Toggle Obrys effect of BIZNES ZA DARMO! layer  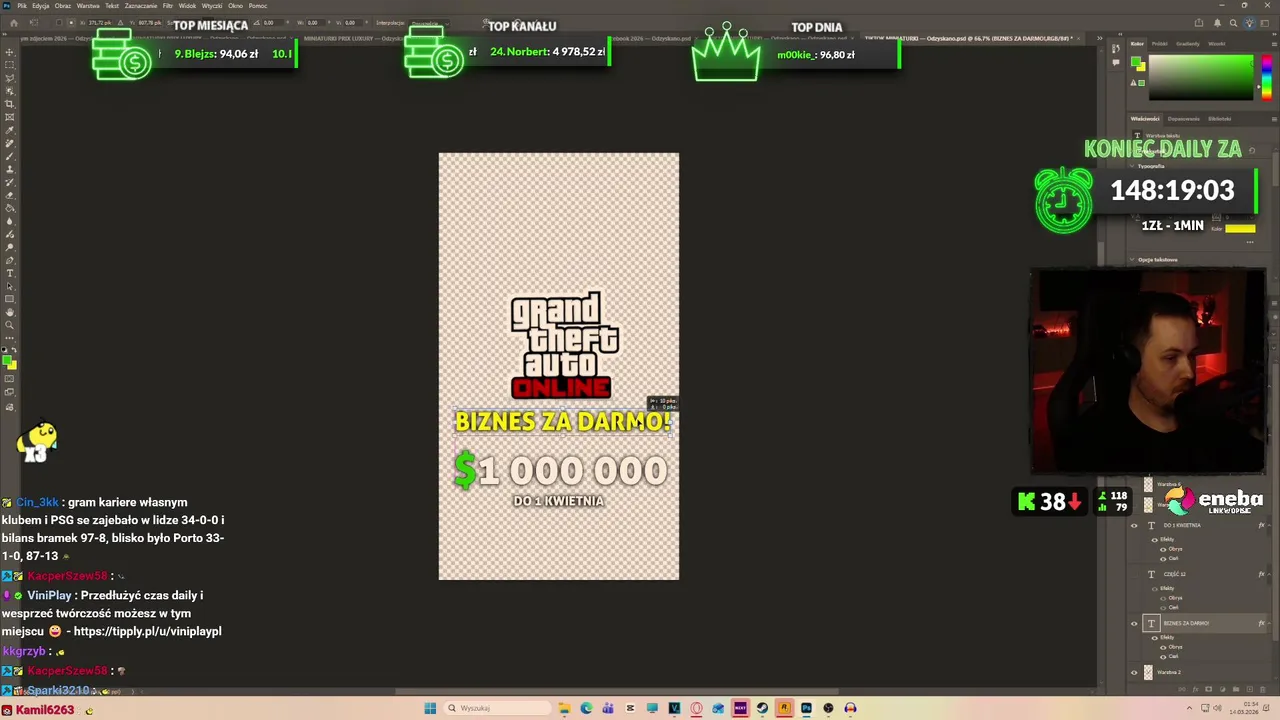click(x=1163, y=647)
